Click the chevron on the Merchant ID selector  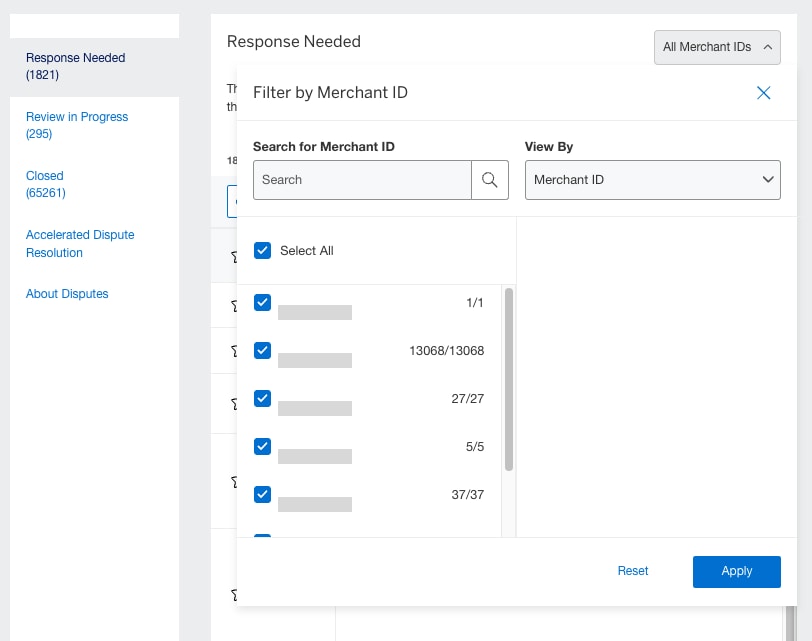(x=767, y=180)
